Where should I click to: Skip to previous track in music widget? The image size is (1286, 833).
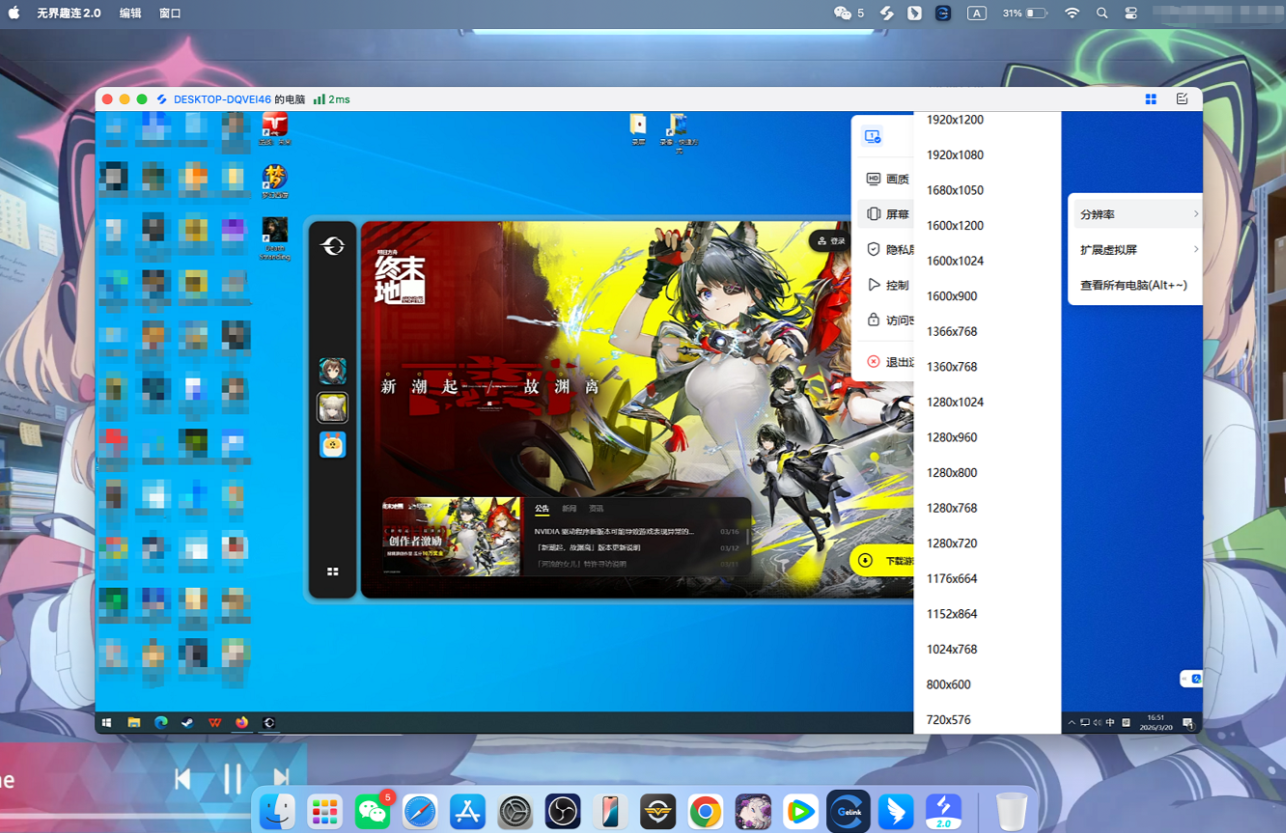[x=182, y=778]
